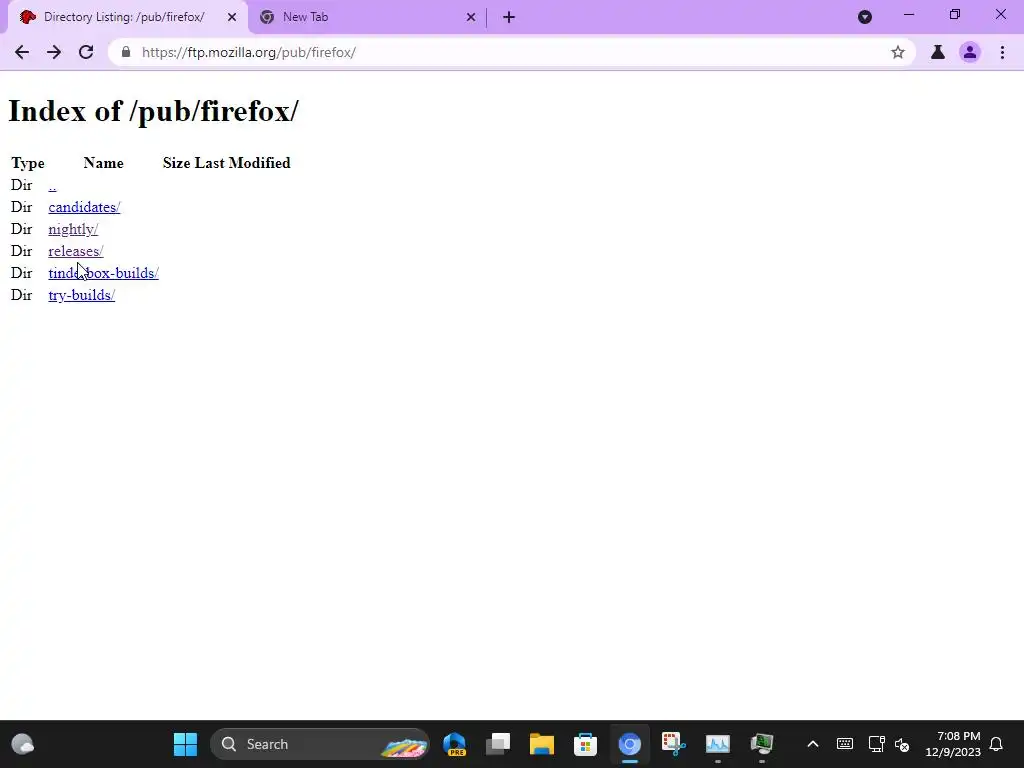
Task: Close the New Tab tab
Action: coord(471,17)
